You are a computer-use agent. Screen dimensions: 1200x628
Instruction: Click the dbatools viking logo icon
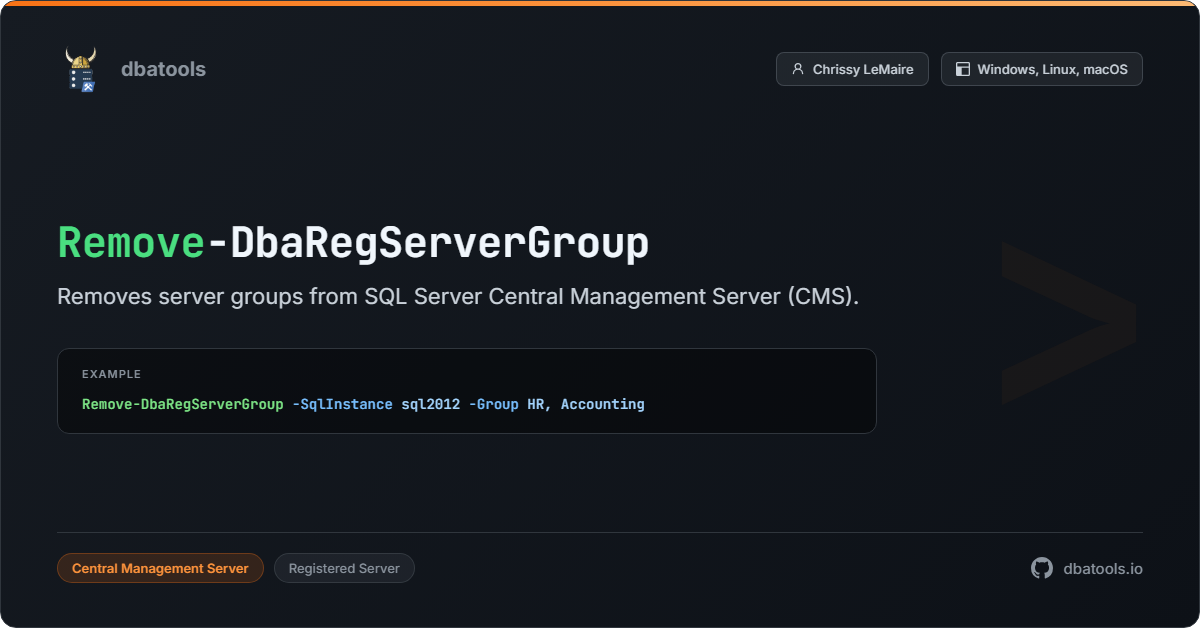81,70
